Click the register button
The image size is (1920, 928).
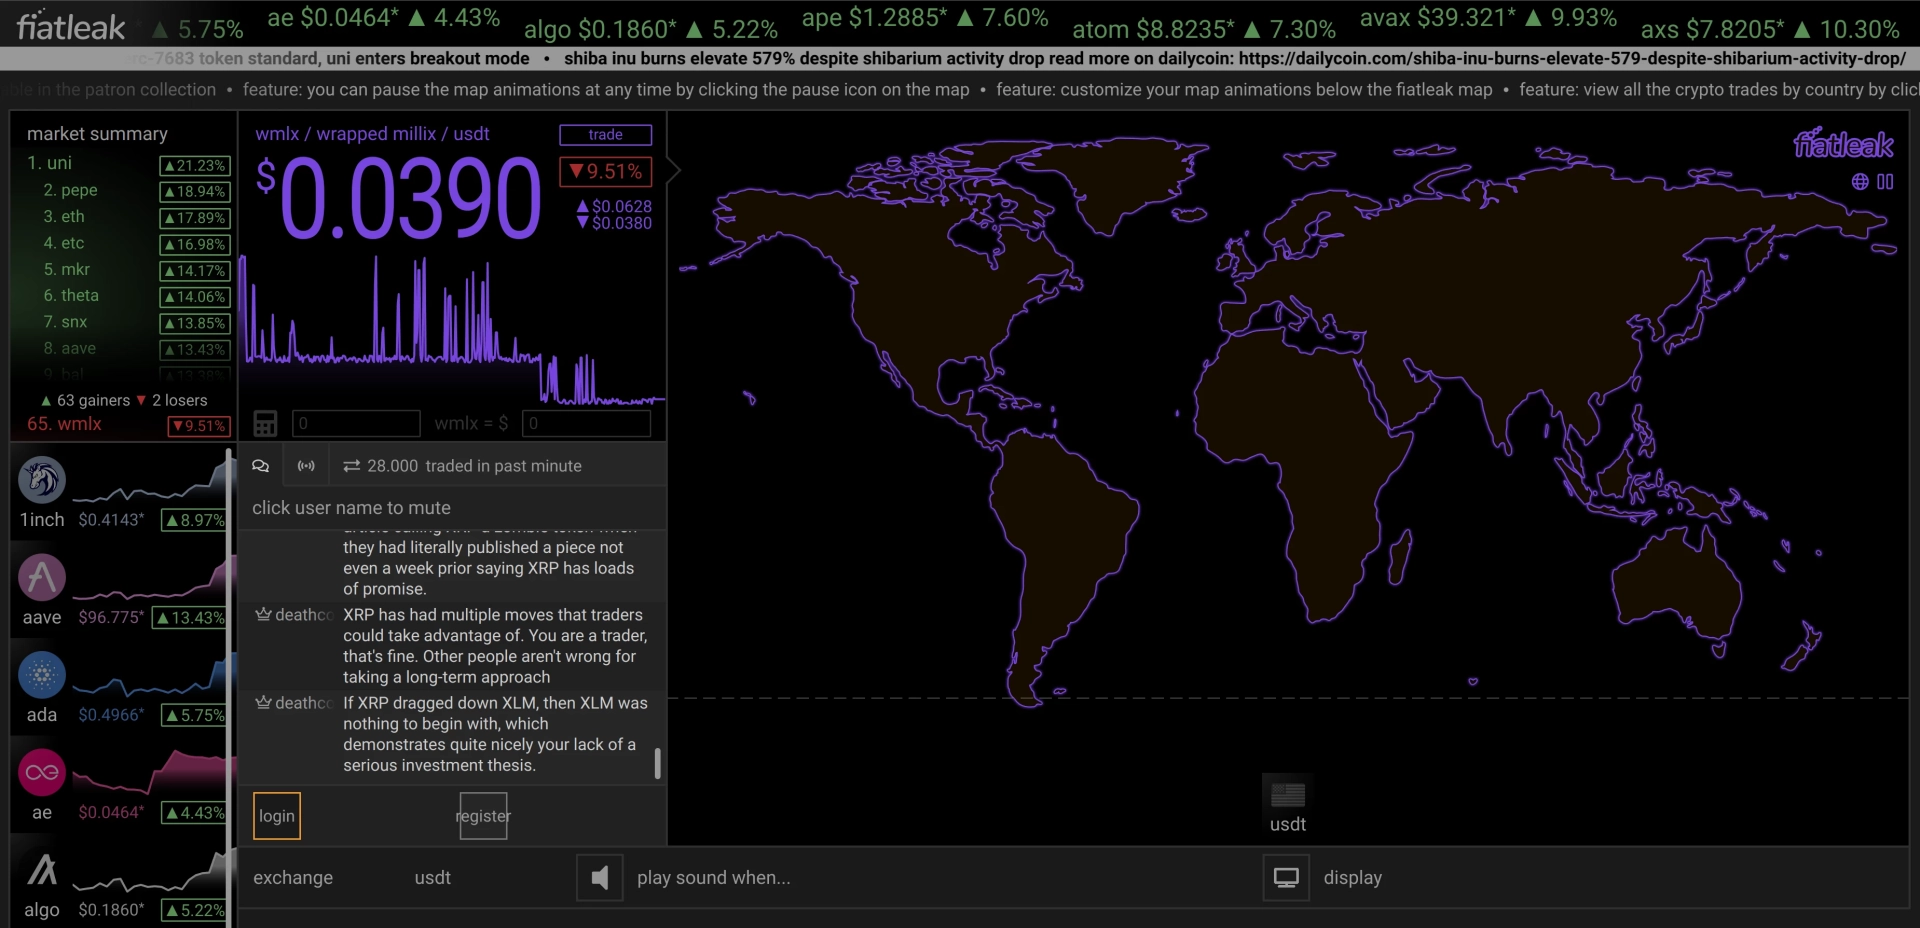483,816
